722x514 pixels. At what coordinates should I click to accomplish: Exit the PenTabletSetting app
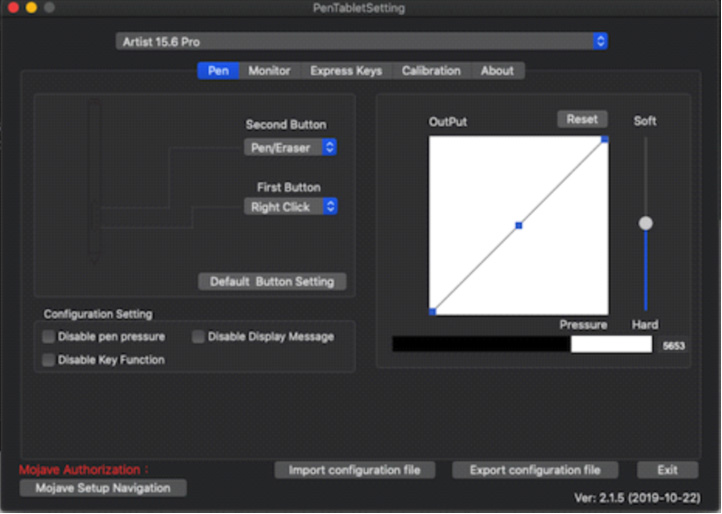[668, 470]
